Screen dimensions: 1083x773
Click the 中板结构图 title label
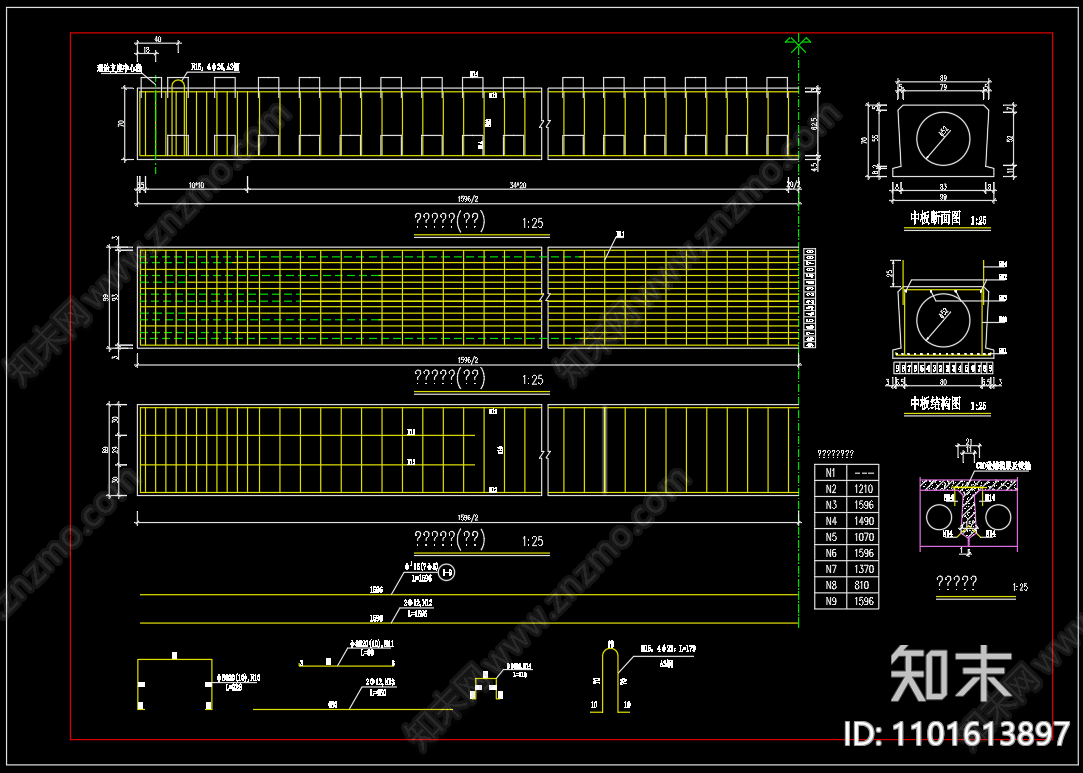click(935, 403)
